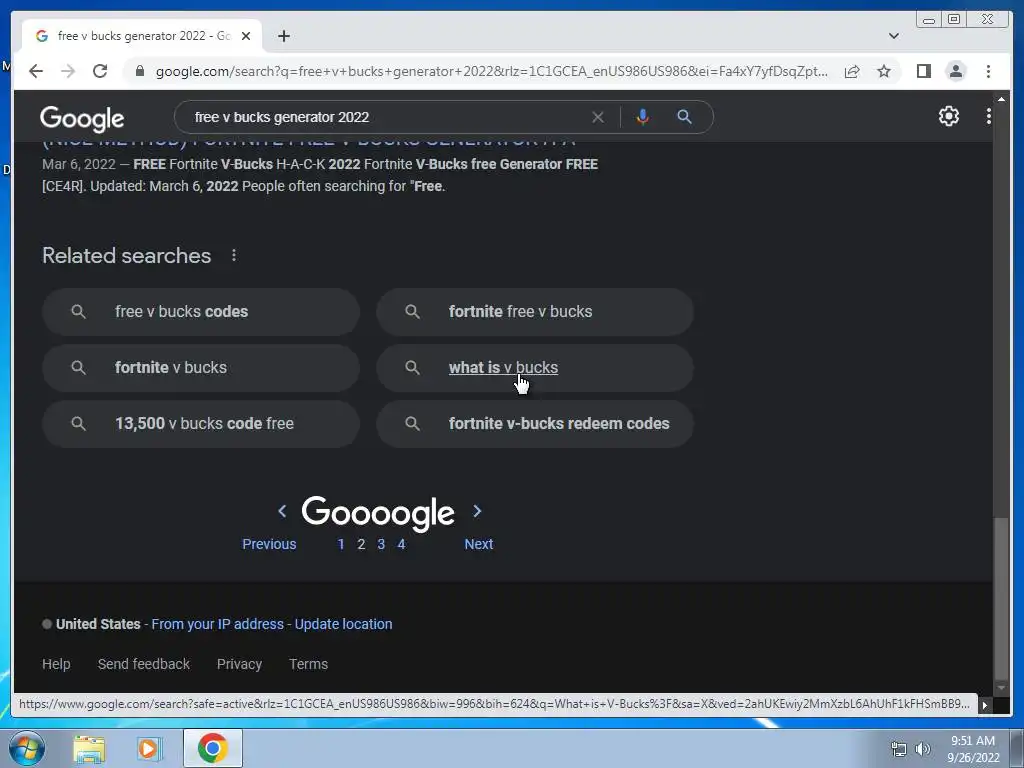Click the Google logo to go home
This screenshot has height=768, width=1024.
point(82,118)
